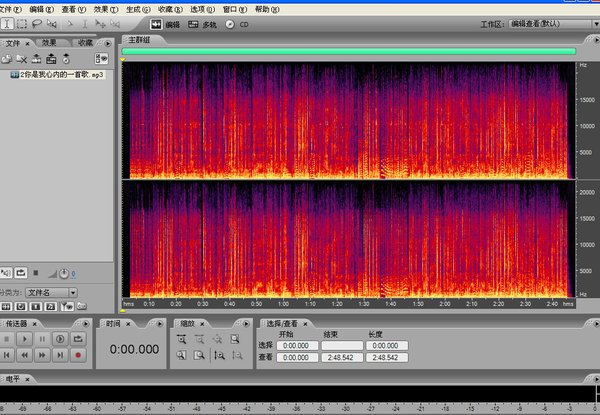
Task: Toggle Show MIDI Files filter
Action: 51,306
